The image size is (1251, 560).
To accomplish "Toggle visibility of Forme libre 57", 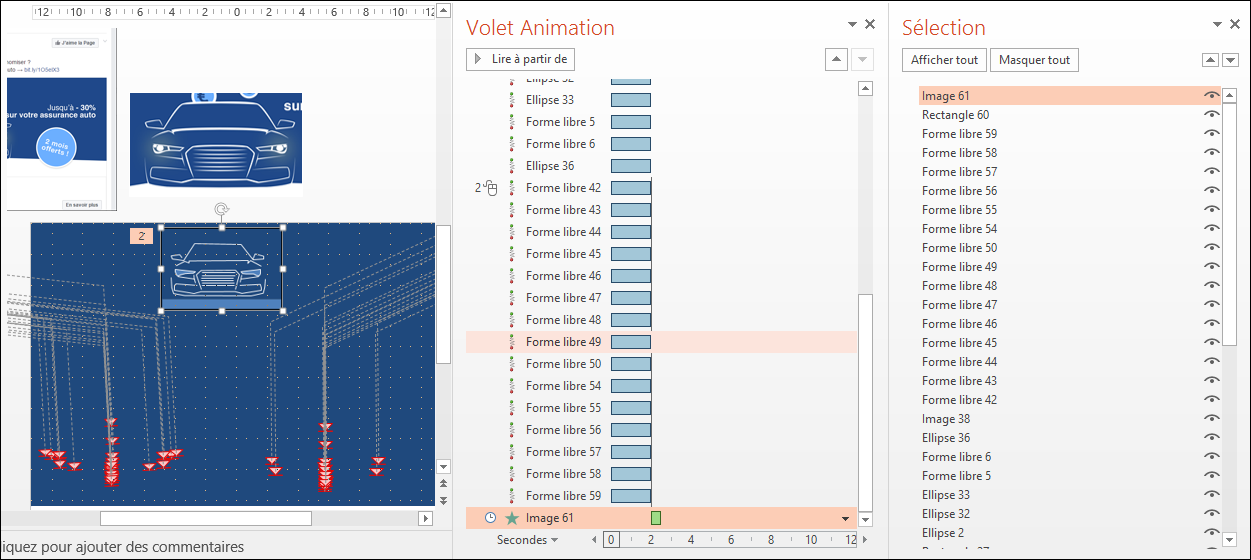I will 1211,172.
